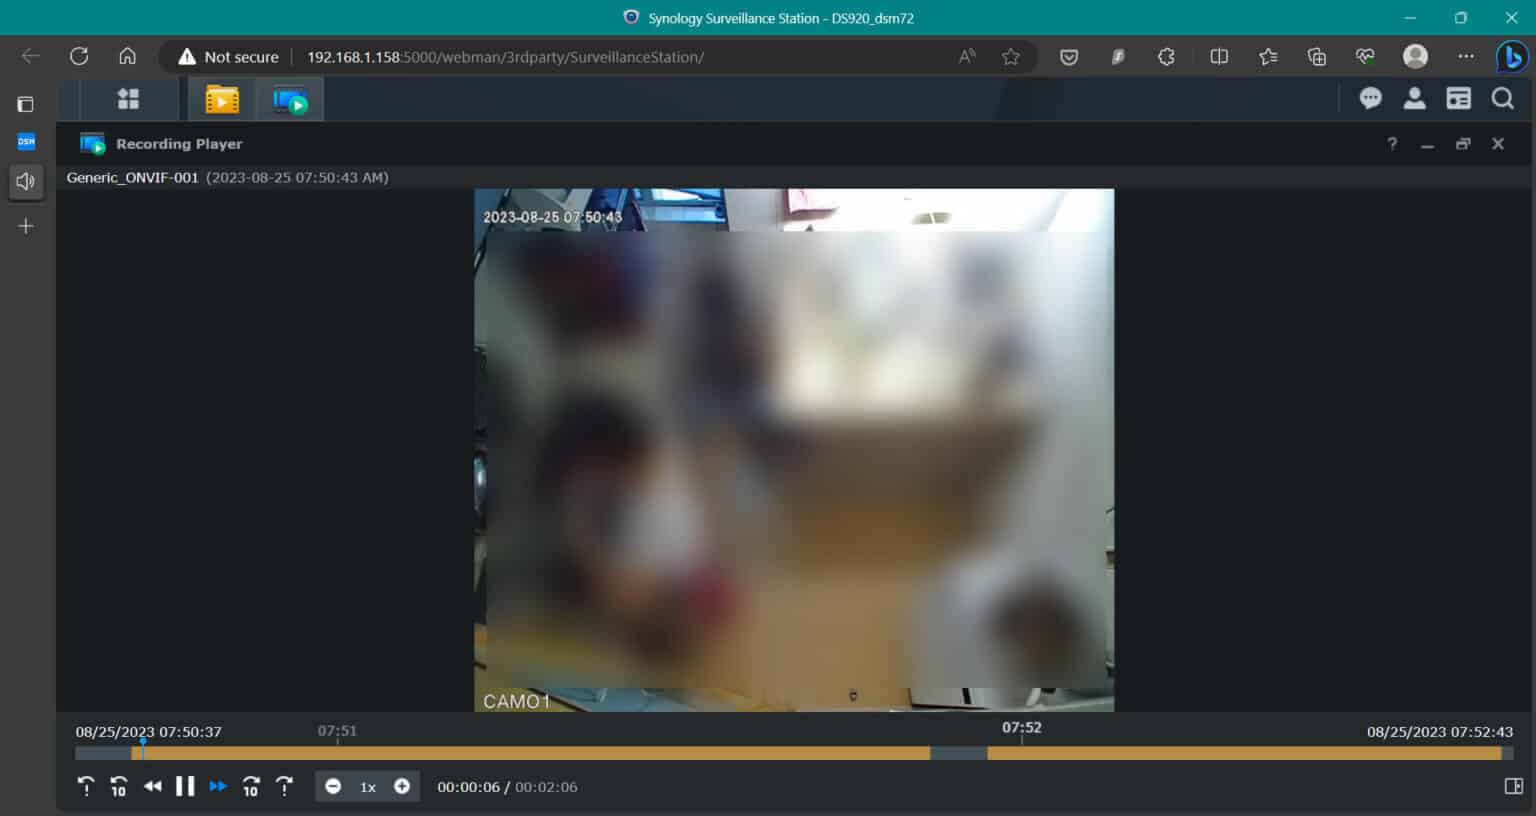Open Surveillance Station notifications
Screen dimensions: 1536x816
click(1370, 98)
